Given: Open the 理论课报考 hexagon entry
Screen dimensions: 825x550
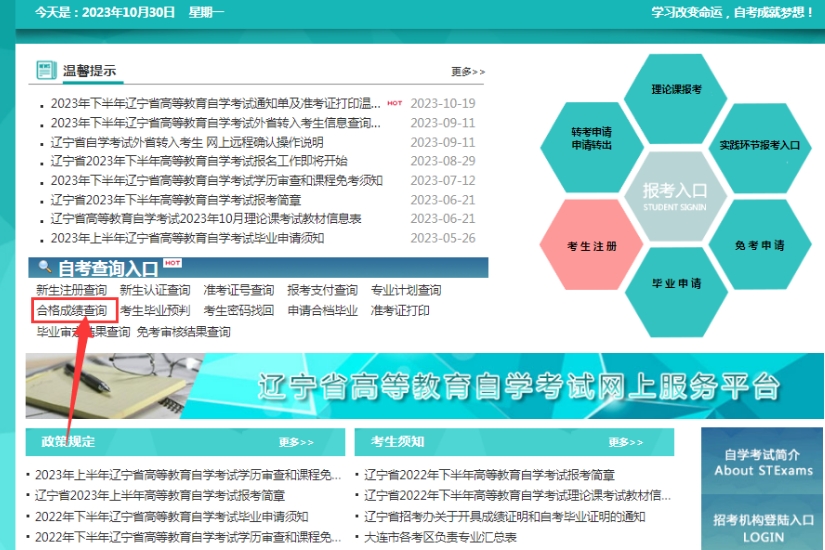Looking at the screenshot, I should 676,96.
